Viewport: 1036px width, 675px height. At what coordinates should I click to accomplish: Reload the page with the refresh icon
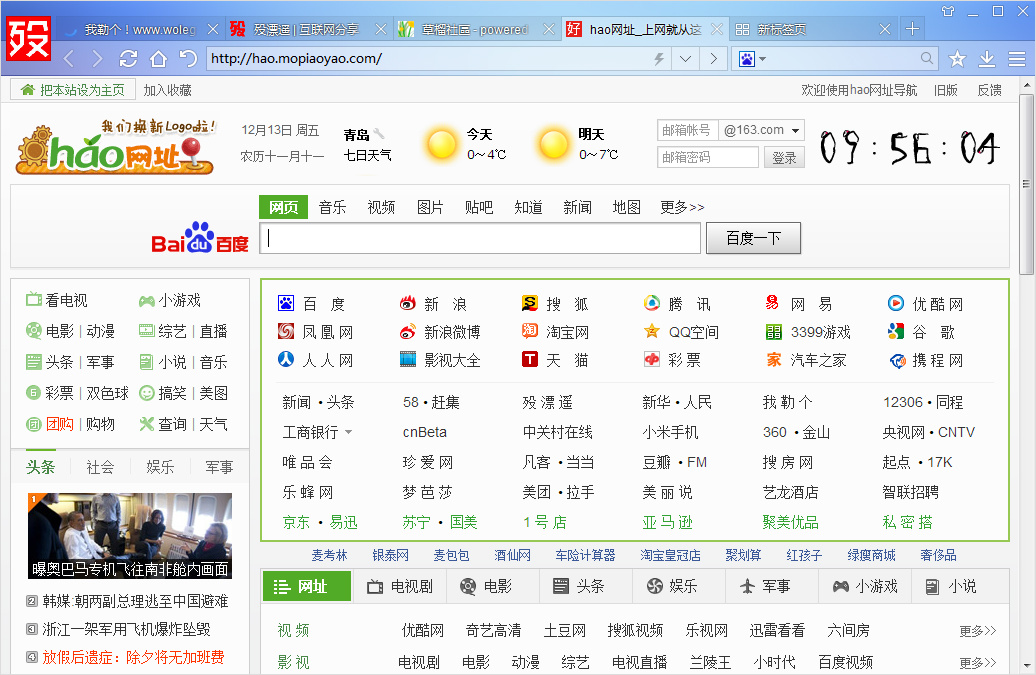128,59
